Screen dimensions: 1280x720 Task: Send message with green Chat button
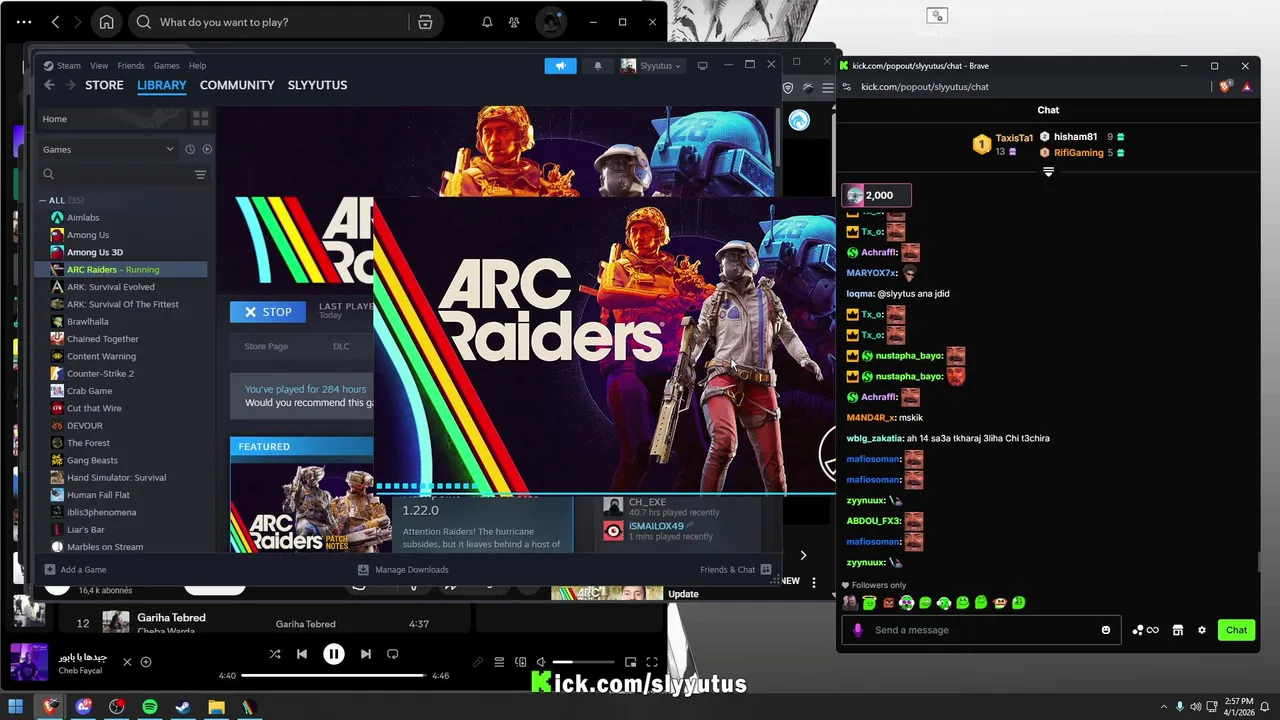[1237, 630]
